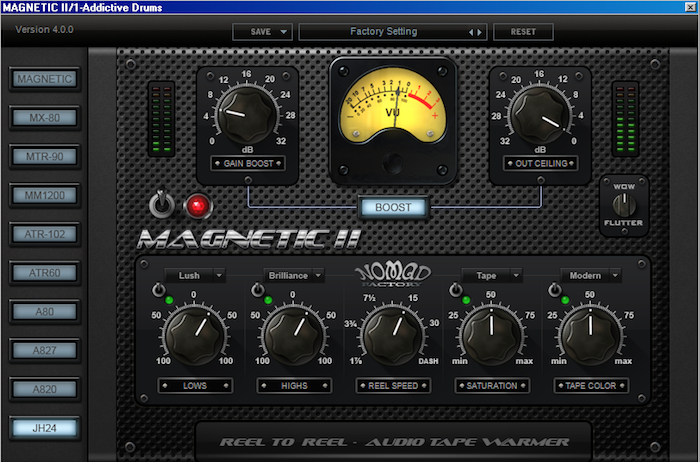Click the SATURATION knob

tap(492, 335)
